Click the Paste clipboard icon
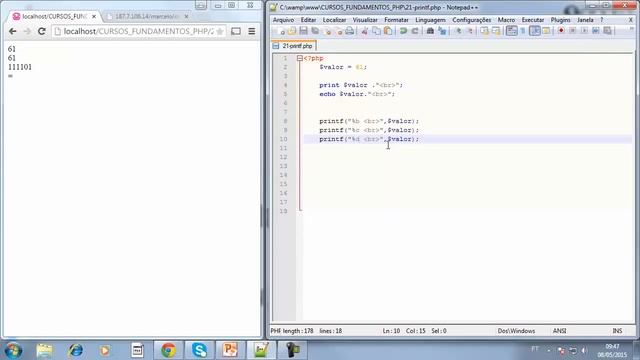Screen dimensions: 640x360 [388, 31]
